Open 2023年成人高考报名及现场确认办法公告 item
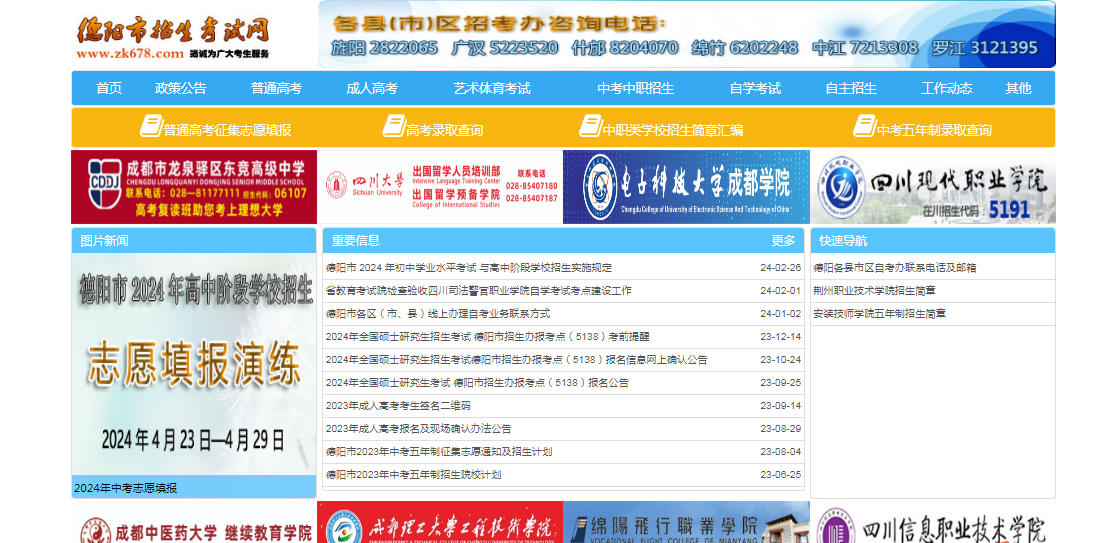Viewport: 1112px width, 543px height. tap(418, 429)
